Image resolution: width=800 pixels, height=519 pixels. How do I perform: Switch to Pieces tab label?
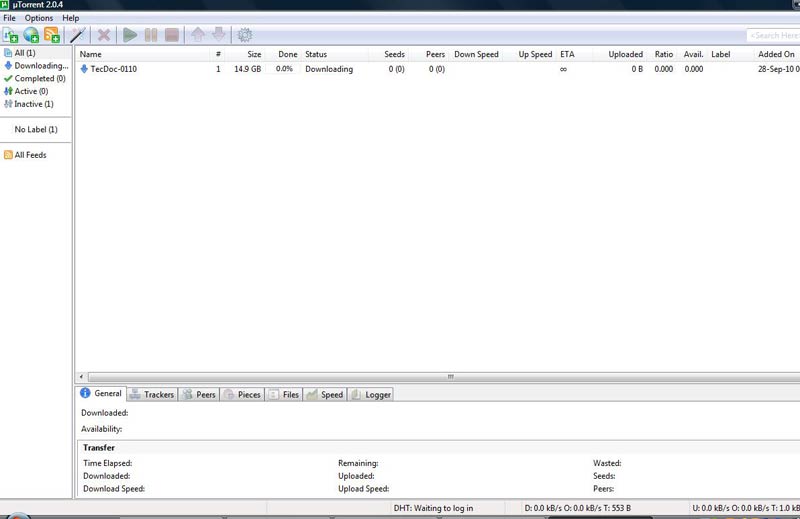click(249, 394)
